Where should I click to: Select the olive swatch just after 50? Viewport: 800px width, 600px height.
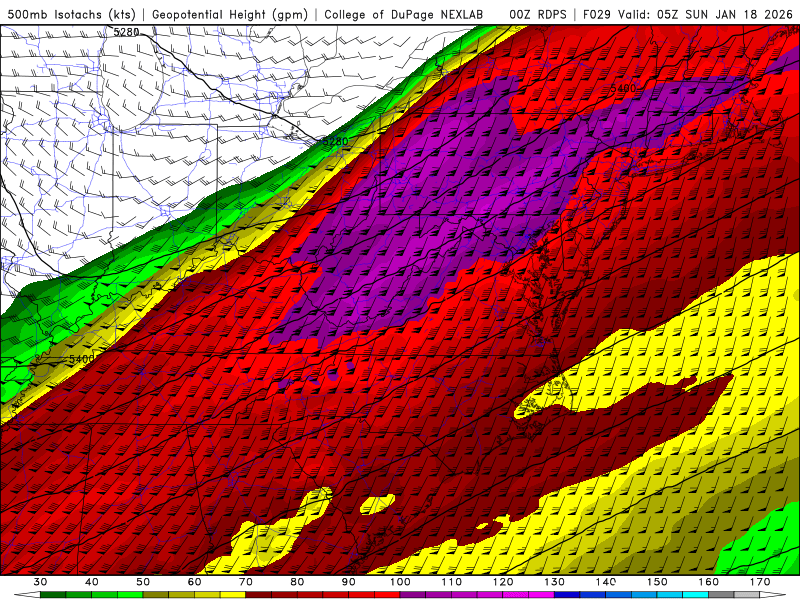(x=156, y=595)
